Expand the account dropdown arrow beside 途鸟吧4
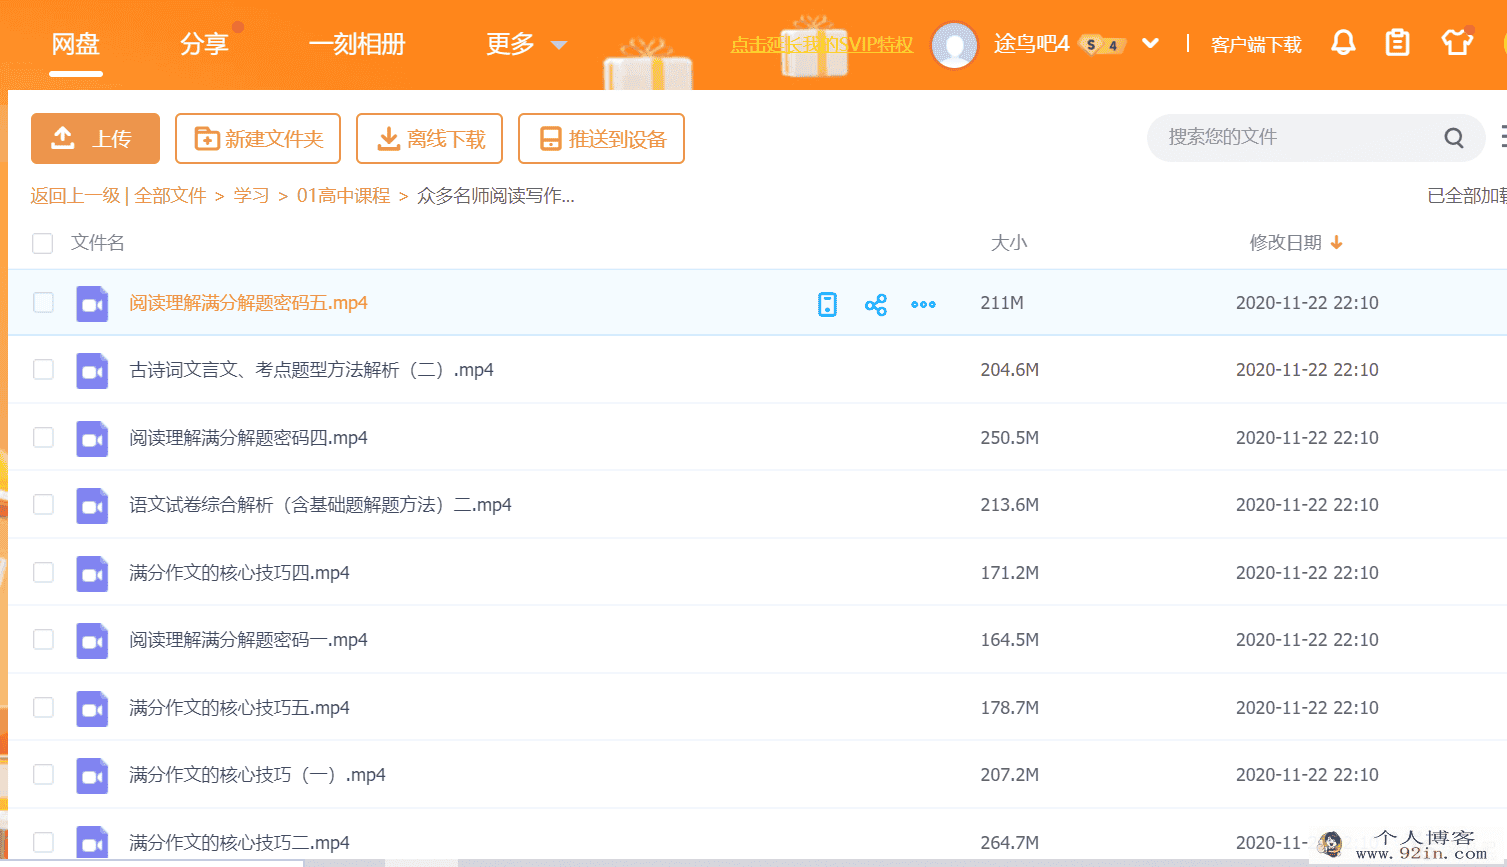The height and width of the screenshot is (867, 1507). point(1150,43)
